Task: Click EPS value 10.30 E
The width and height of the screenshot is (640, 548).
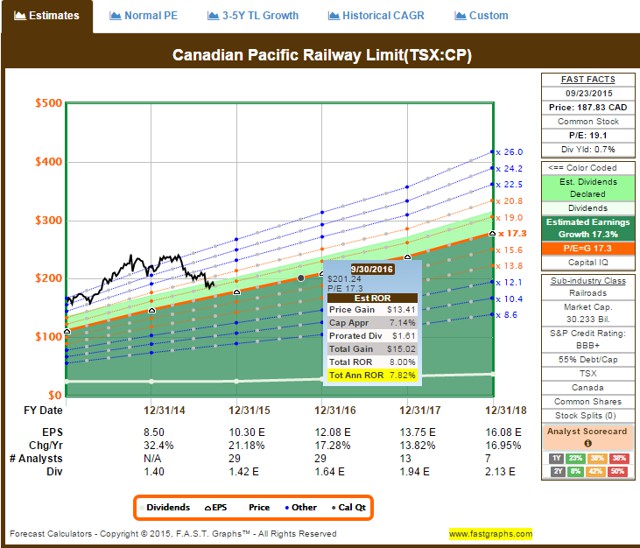Action: tap(247, 432)
